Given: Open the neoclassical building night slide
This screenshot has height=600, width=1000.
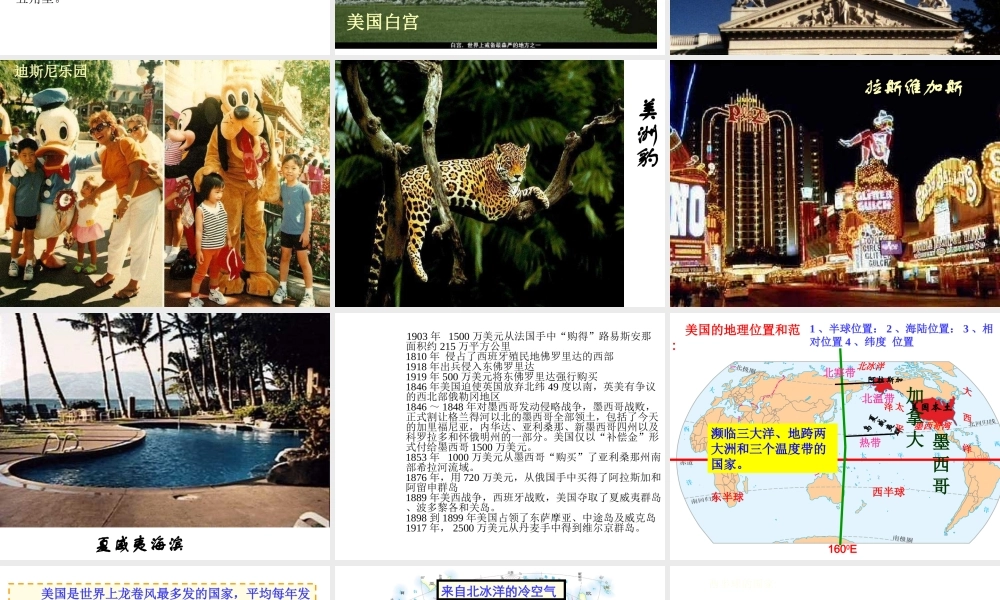Looking at the screenshot, I should click(835, 27).
